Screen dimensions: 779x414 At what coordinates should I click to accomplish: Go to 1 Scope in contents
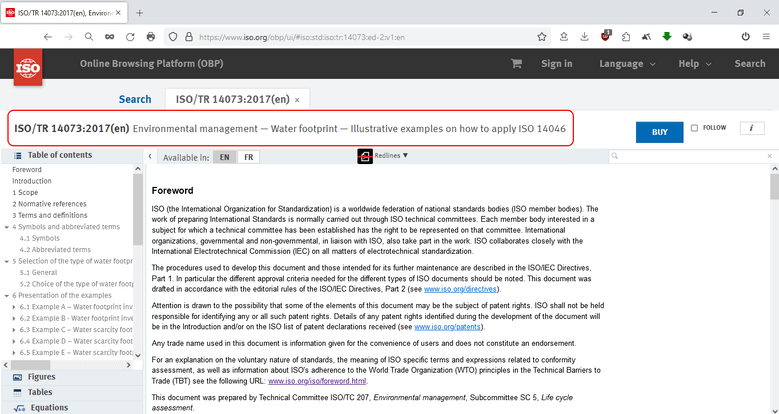pyautogui.click(x=25, y=193)
